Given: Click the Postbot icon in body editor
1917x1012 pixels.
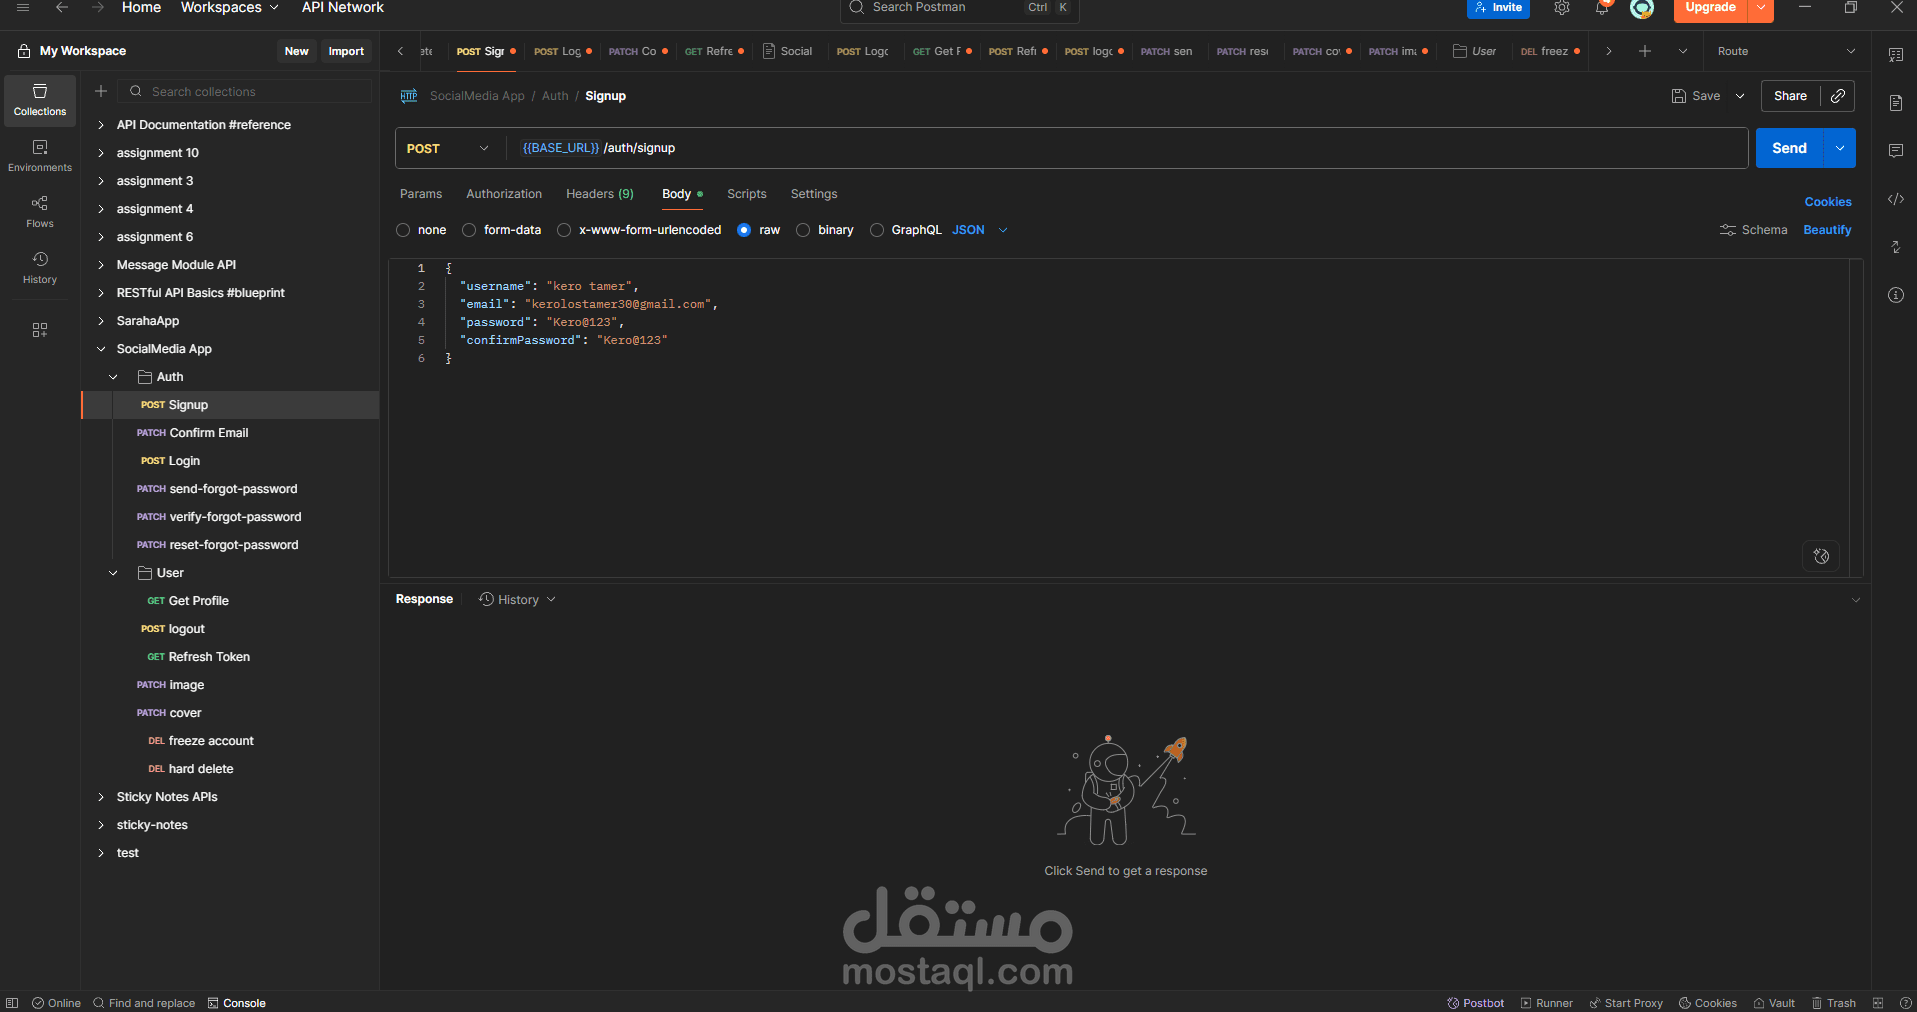Looking at the screenshot, I should click(1821, 556).
